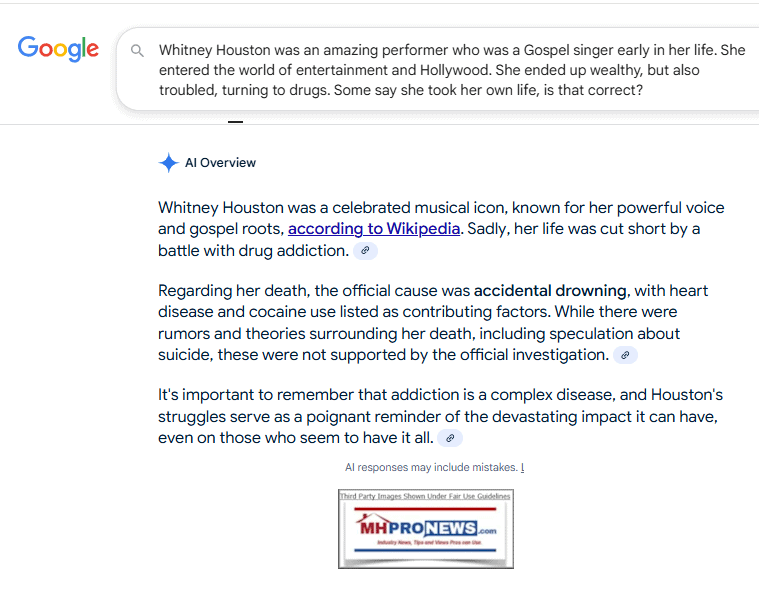The image size is (759, 611).
Task: Open source link chip after "drug addiction"
Action: pos(366,251)
